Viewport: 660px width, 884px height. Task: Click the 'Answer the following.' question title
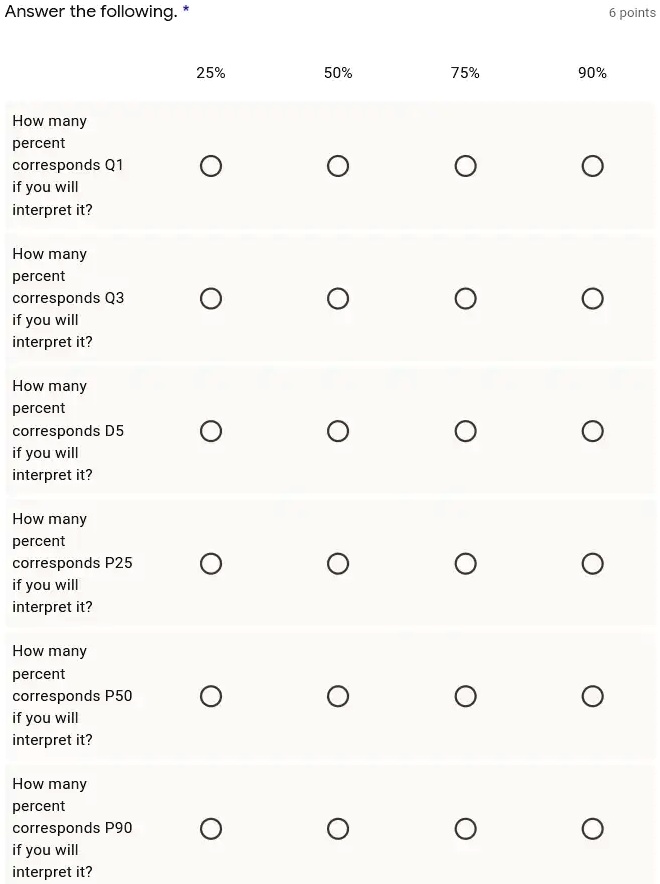[91, 11]
